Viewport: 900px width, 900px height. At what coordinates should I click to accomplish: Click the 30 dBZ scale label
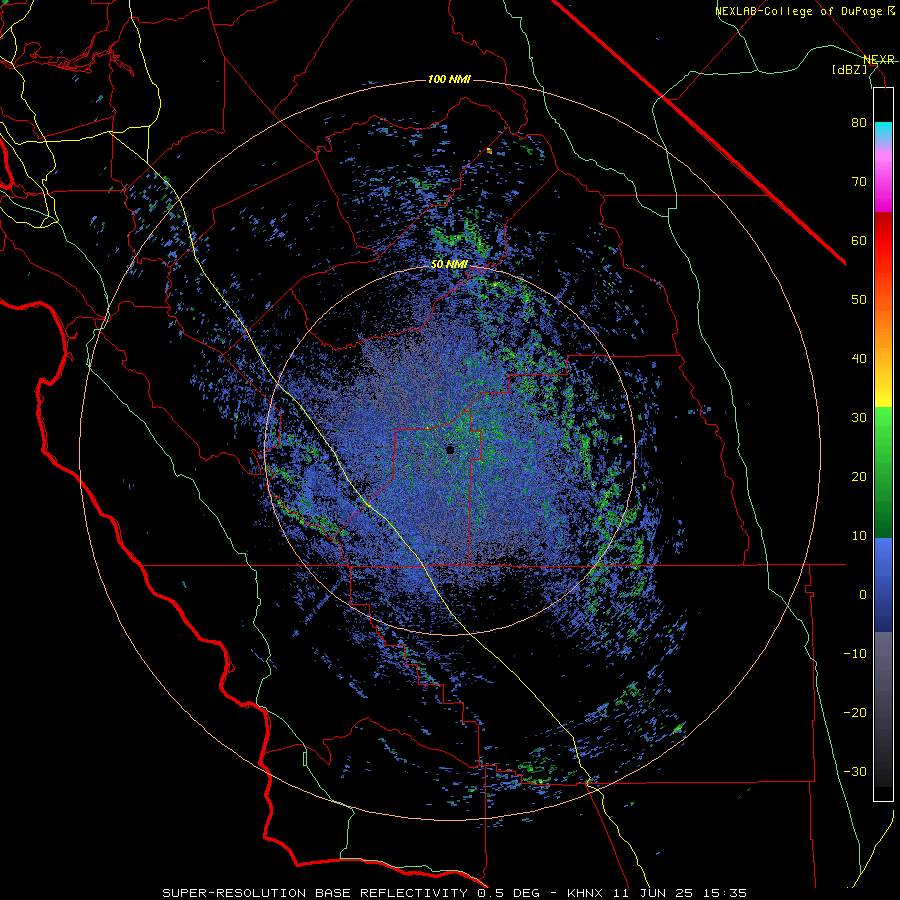coord(859,417)
